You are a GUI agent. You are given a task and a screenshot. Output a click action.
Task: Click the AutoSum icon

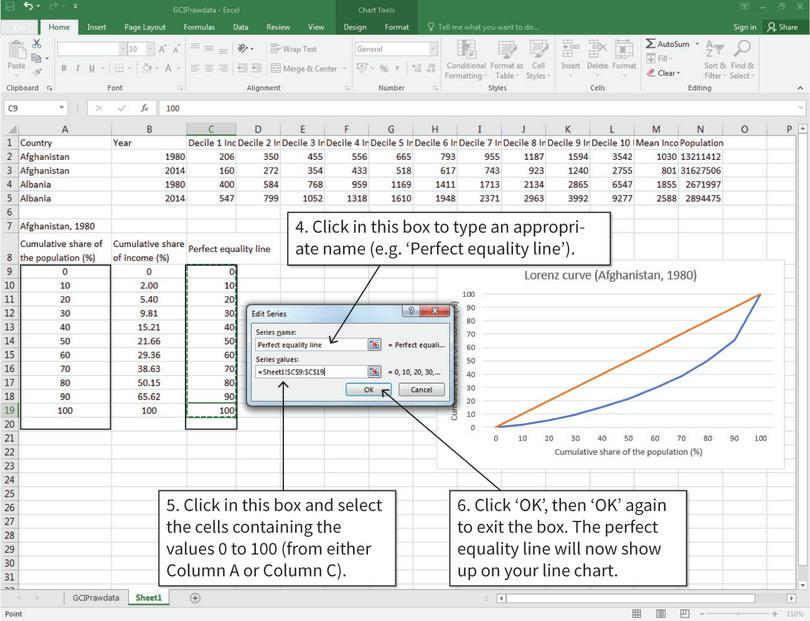pyautogui.click(x=652, y=43)
